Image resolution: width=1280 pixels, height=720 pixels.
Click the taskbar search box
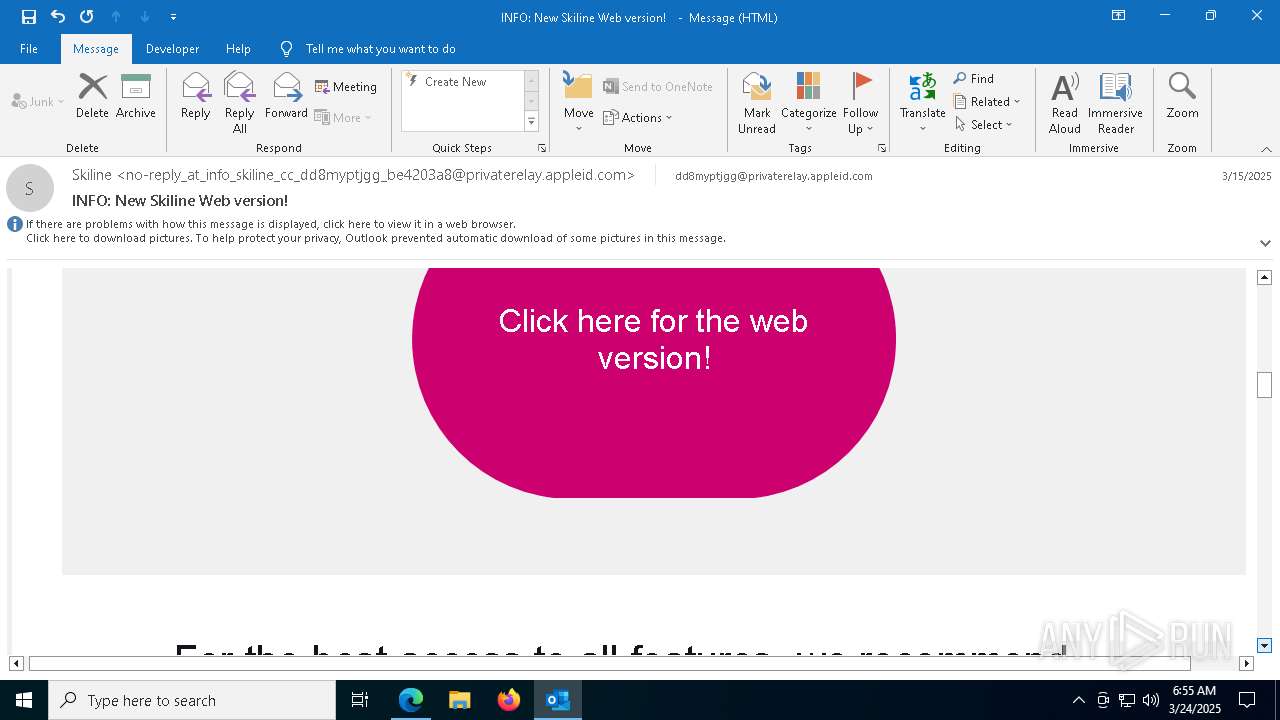(192, 700)
